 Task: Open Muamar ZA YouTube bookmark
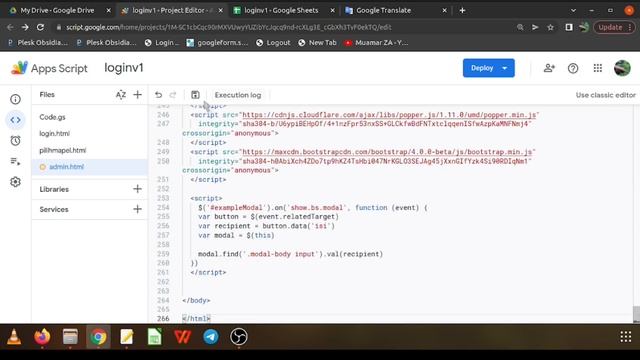click(376, 42)
